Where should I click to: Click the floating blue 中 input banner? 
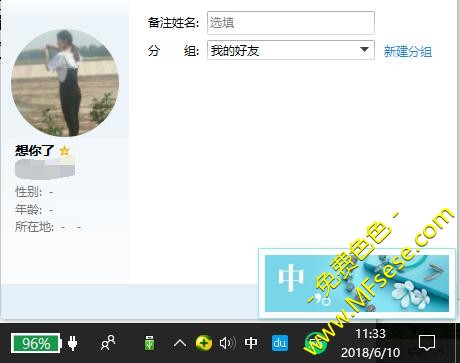[357, 283]
